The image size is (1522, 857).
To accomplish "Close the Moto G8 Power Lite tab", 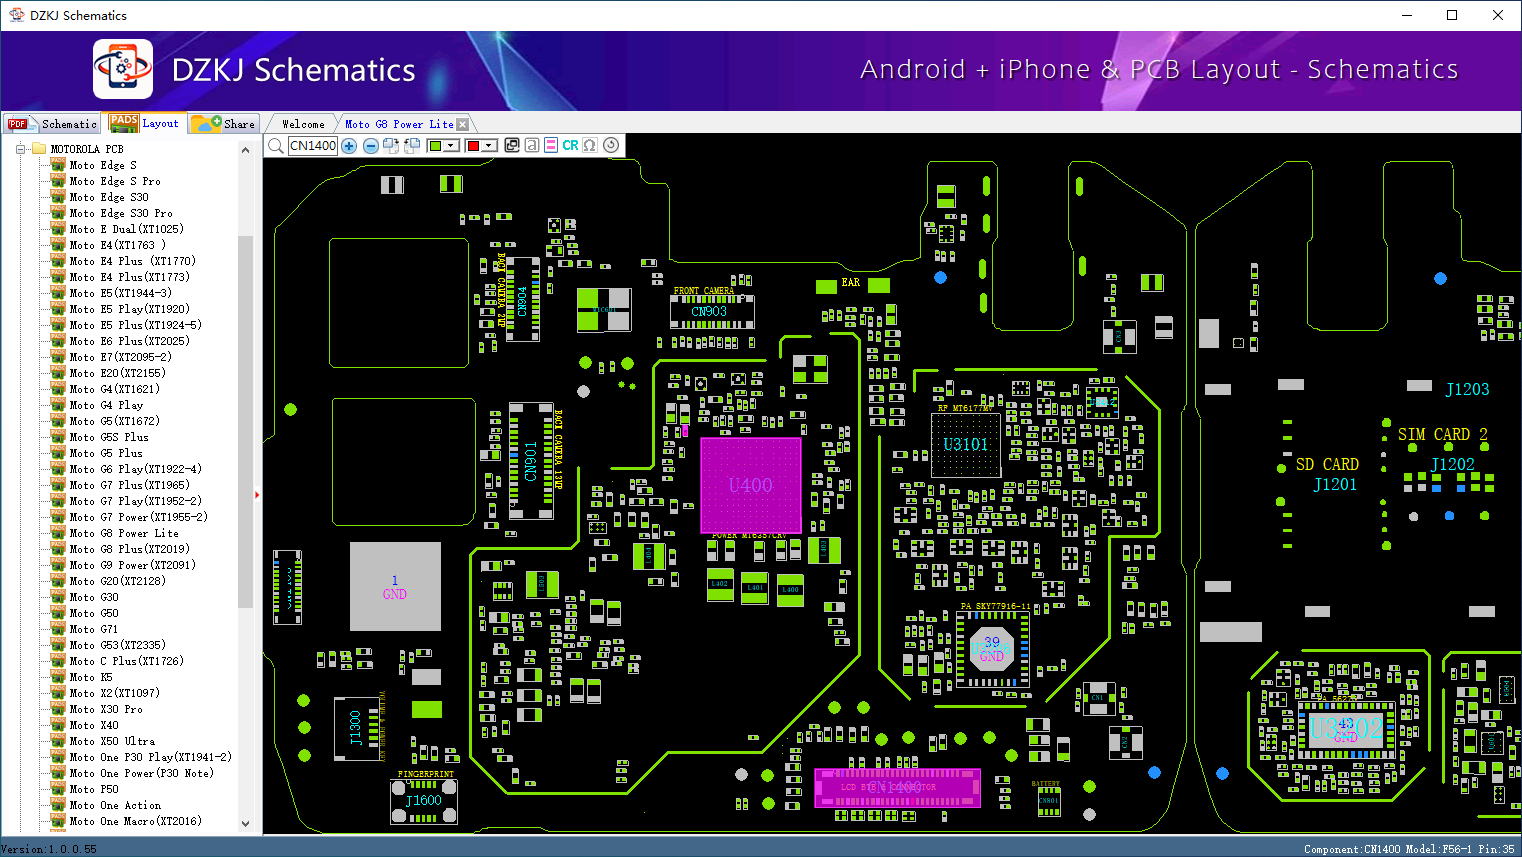I will click(462, 125).
